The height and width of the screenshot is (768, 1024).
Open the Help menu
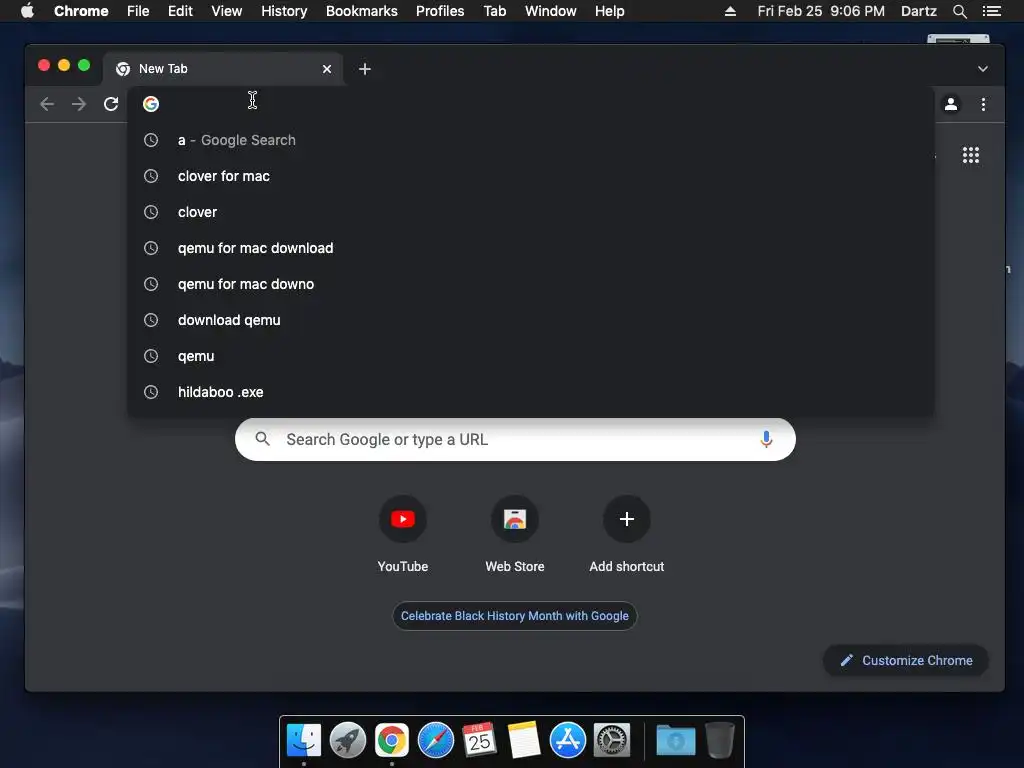click(x=609, y=11)
